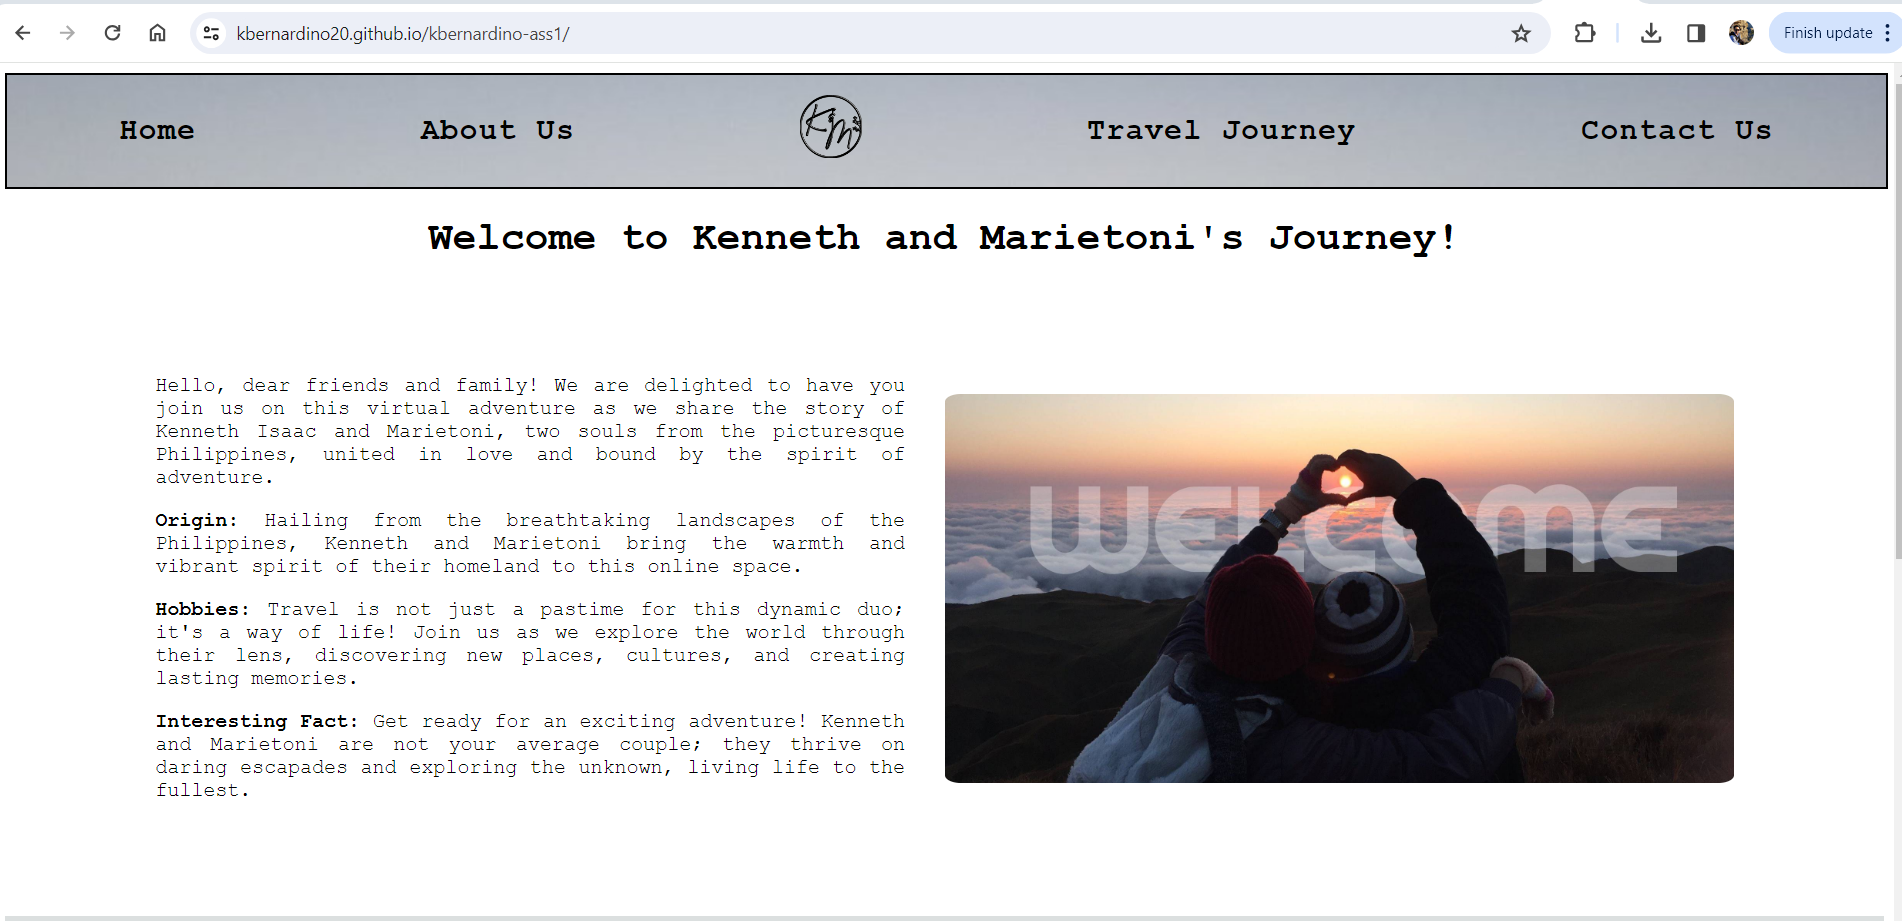Viewport: 1902px width, 921px height.
Task: Click the browser back arrow
Action: point(23,33)
